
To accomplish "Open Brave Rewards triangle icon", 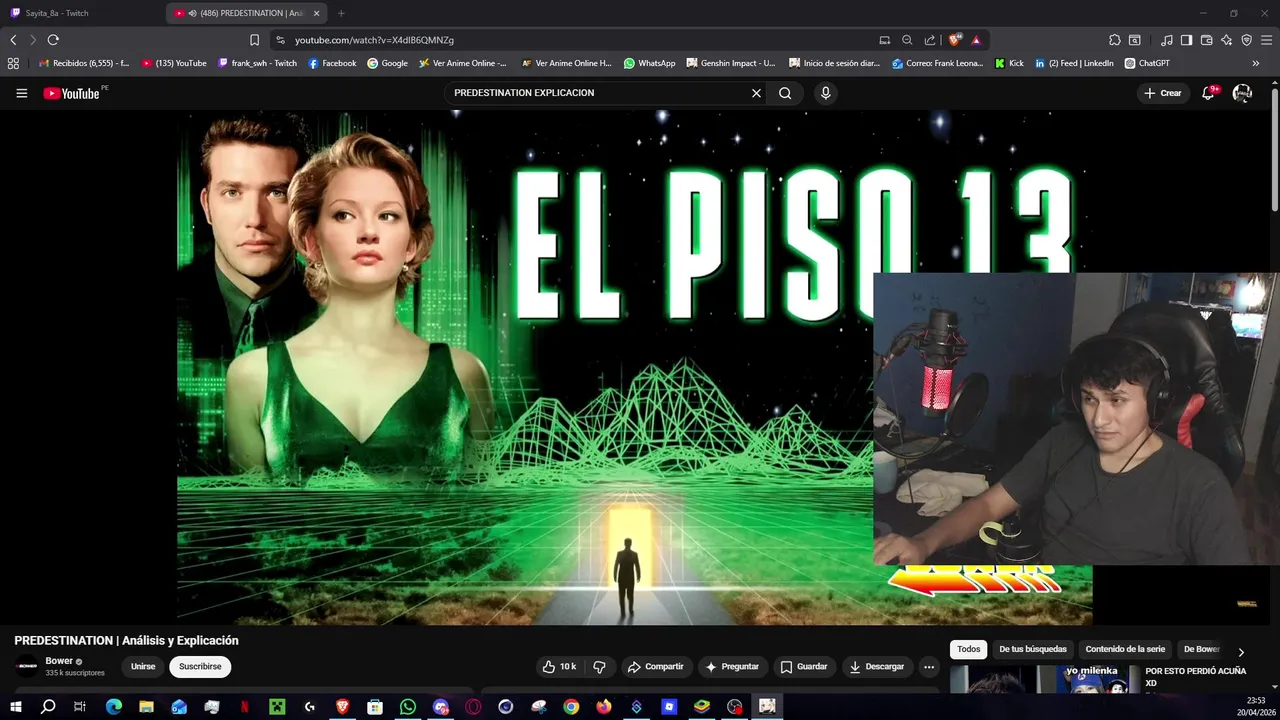I will coord(976,40).
